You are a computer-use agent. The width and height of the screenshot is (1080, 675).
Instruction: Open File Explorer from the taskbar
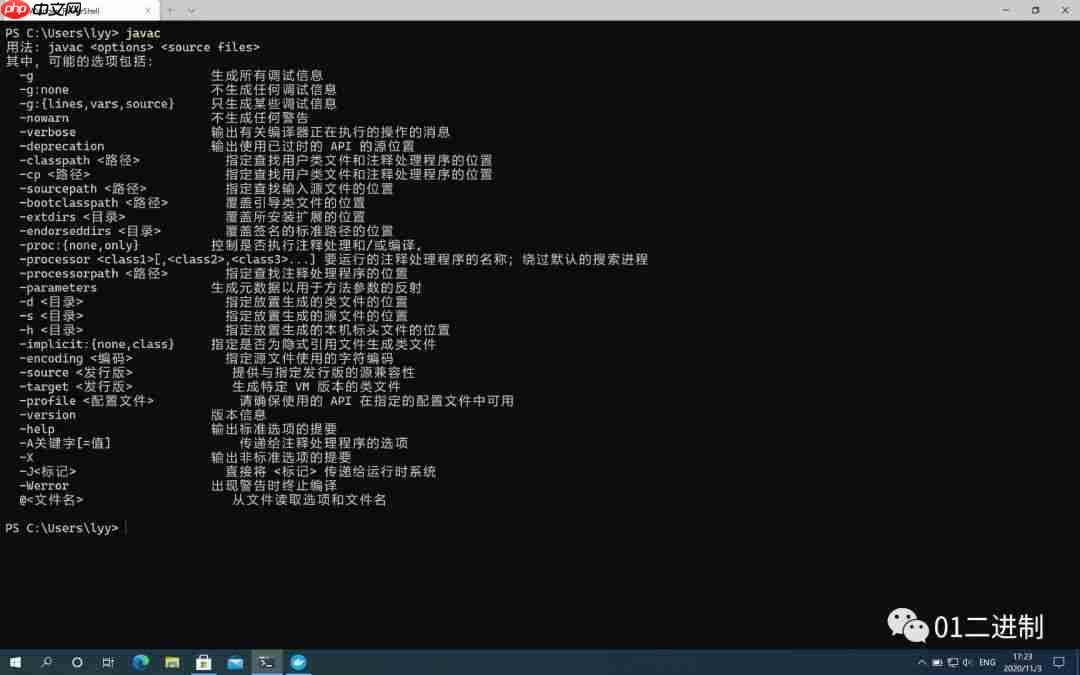pyautogui.click(x=172, y=662)
